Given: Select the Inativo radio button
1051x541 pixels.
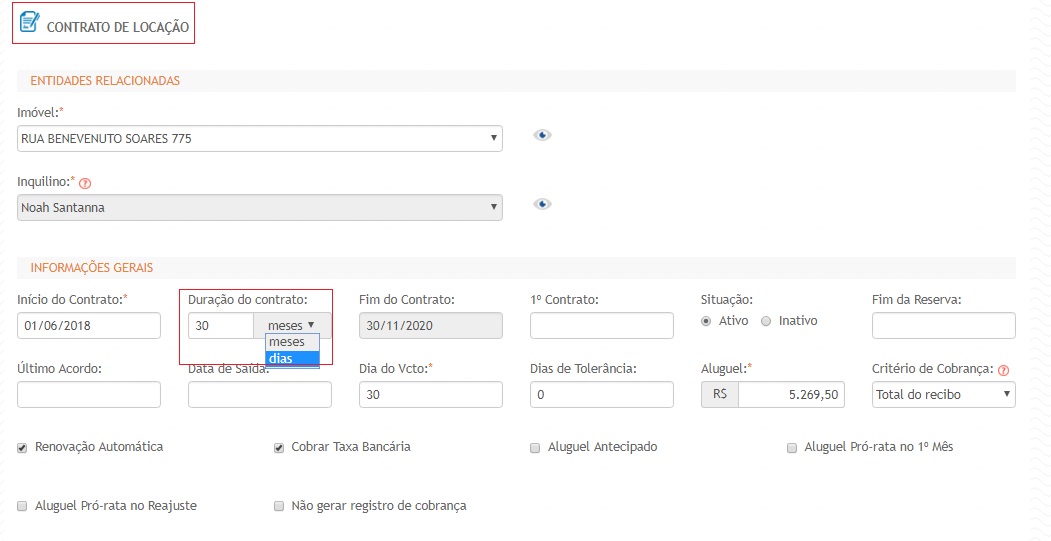Looking at the screenshot, I should (767, 321).
